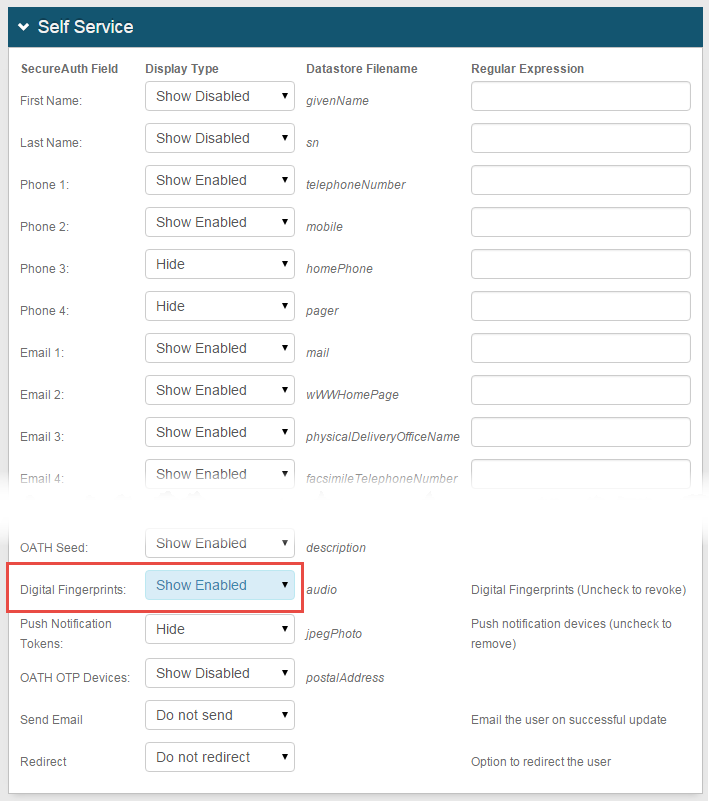Open Phone 1 display type dropdown
The image size is (709, 801).
pos(220,181)
